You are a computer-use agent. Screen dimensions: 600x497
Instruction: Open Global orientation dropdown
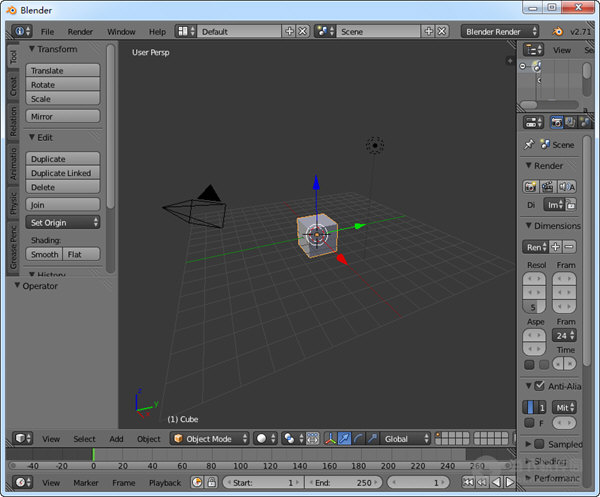[x=405, y=438]
